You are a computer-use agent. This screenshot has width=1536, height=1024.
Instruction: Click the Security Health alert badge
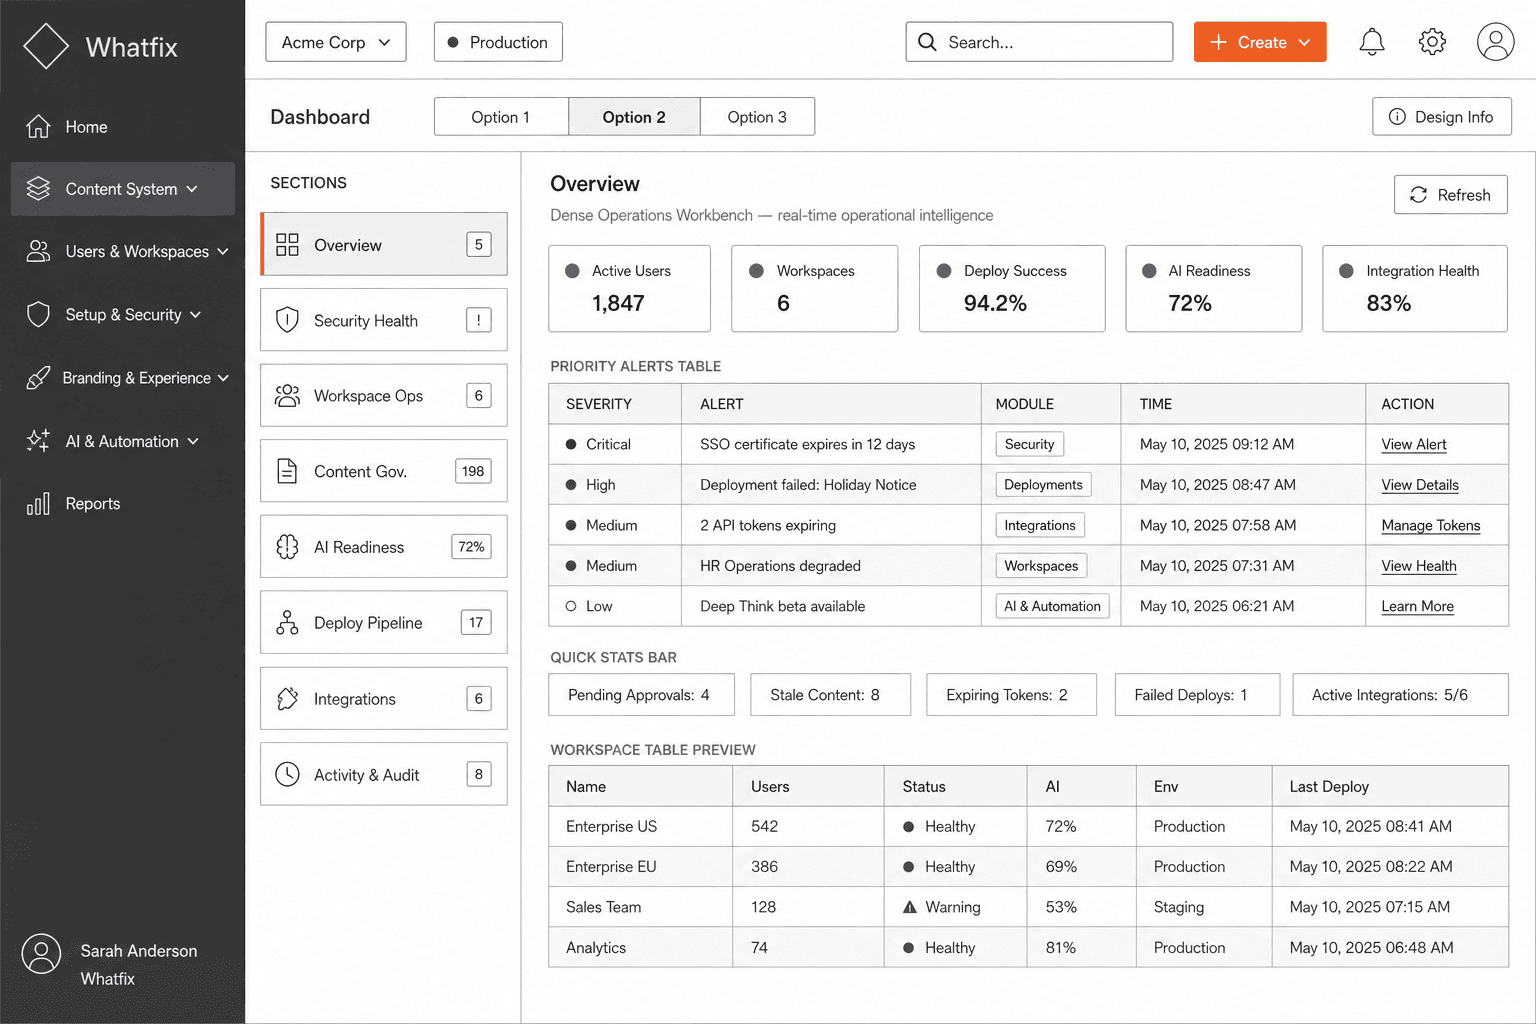[x=478, y=320]
